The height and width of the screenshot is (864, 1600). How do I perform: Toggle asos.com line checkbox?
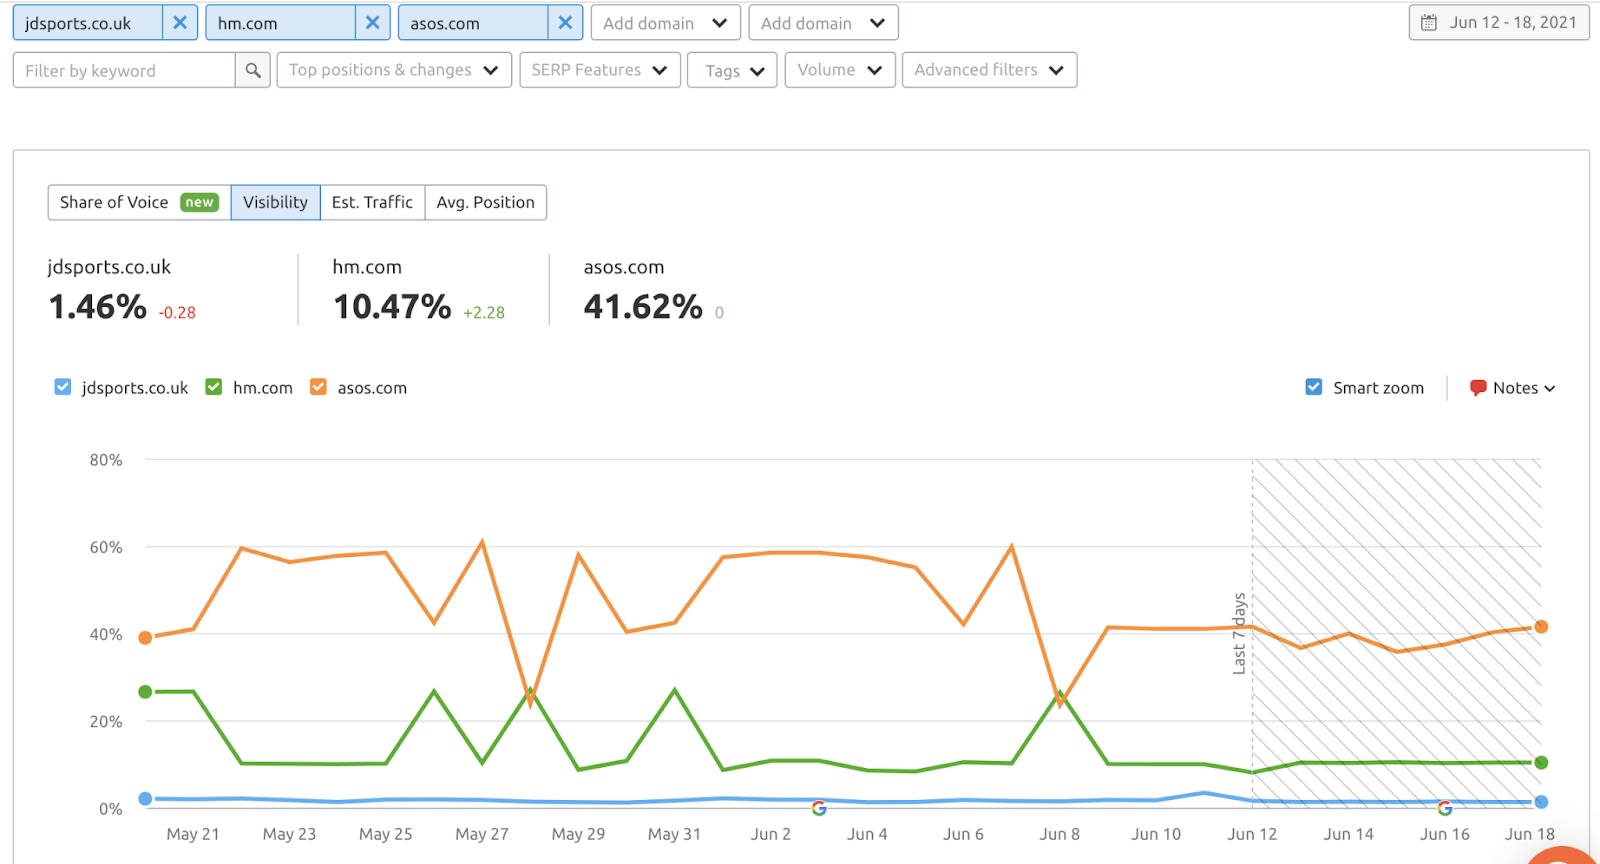318,387
